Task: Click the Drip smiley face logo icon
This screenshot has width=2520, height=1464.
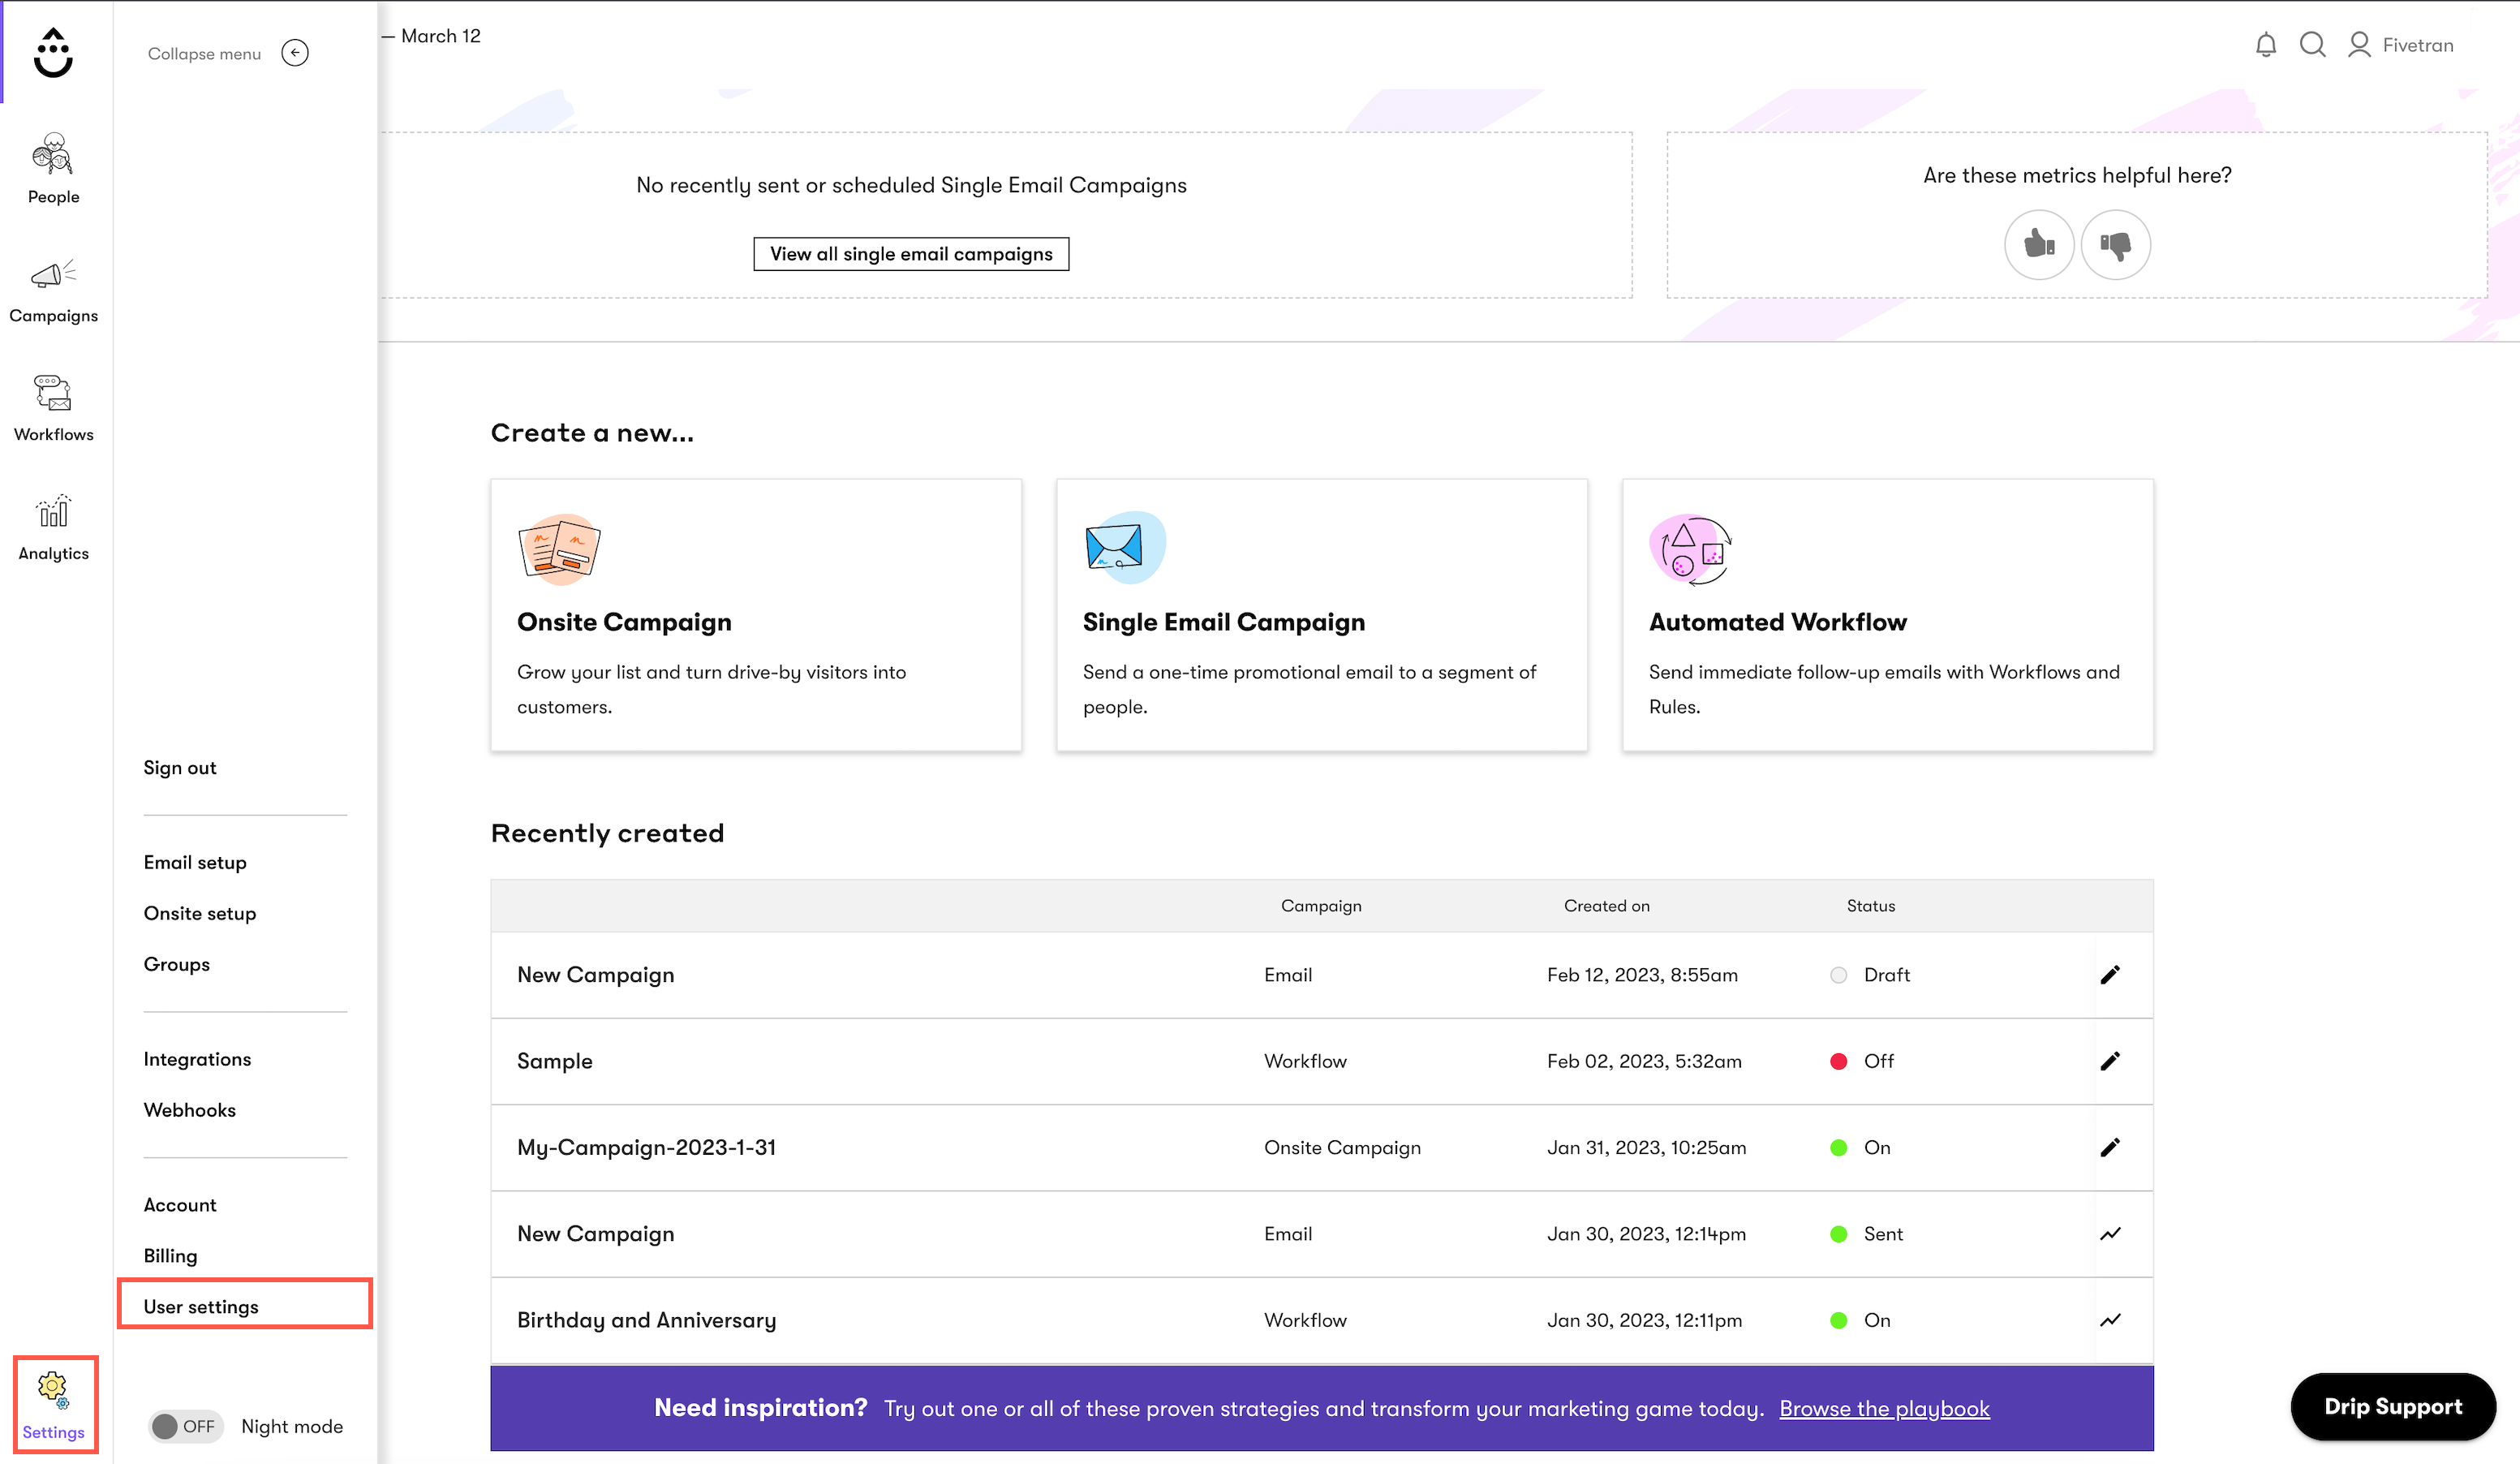Action: click(x=52, y=52)
